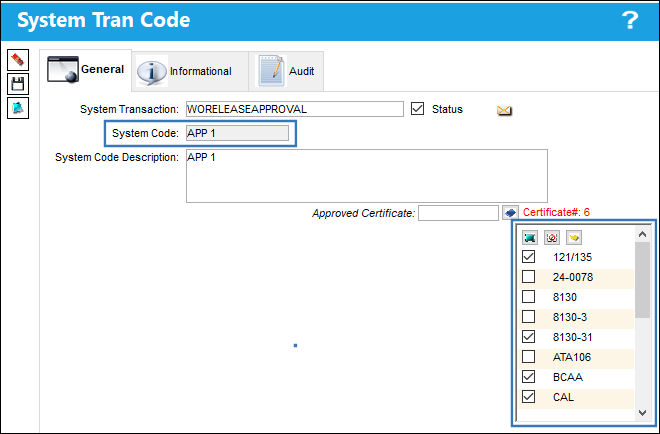Screen dimensions: 660x434
Task: Select the 121/135 list entry text
Action: (572, 257)
